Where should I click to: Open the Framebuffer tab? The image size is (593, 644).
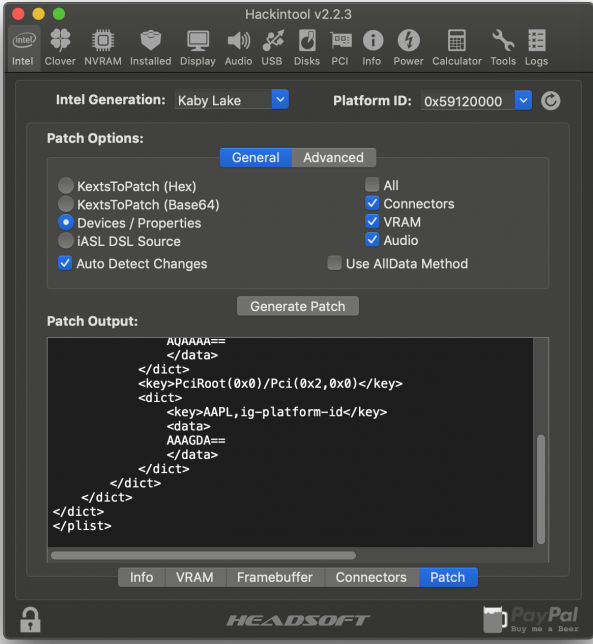[275, 577]
